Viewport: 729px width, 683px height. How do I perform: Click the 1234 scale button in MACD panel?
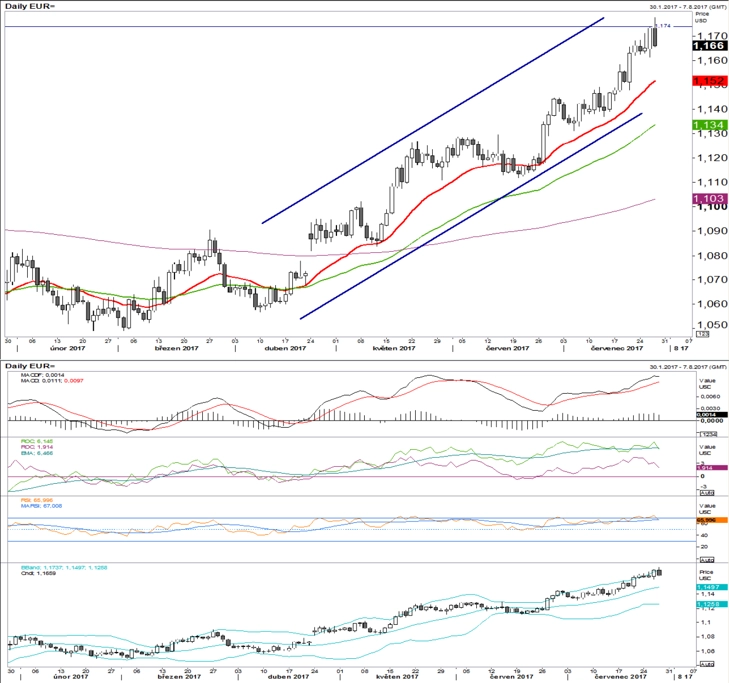(708, 434)
